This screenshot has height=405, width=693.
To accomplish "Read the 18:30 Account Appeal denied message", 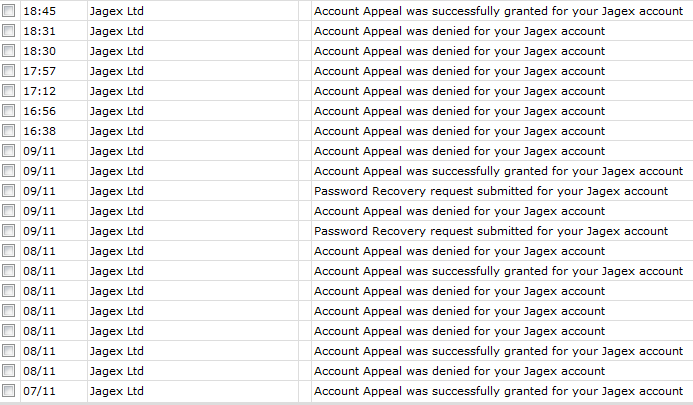I will point(459,51).
